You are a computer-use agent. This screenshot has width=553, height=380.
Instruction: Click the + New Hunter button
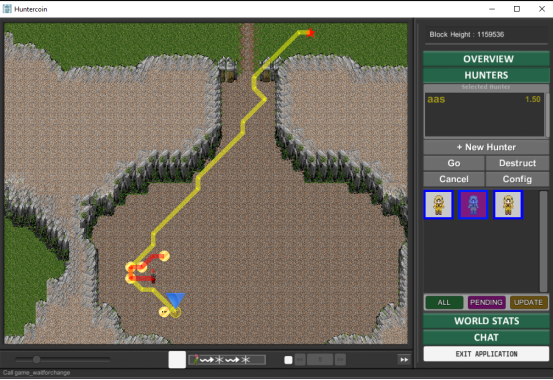point(486,147)
